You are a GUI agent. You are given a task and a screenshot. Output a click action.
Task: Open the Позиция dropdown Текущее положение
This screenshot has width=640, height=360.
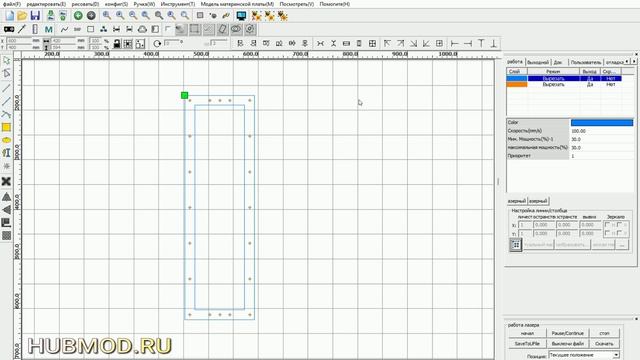pos(584,355)
